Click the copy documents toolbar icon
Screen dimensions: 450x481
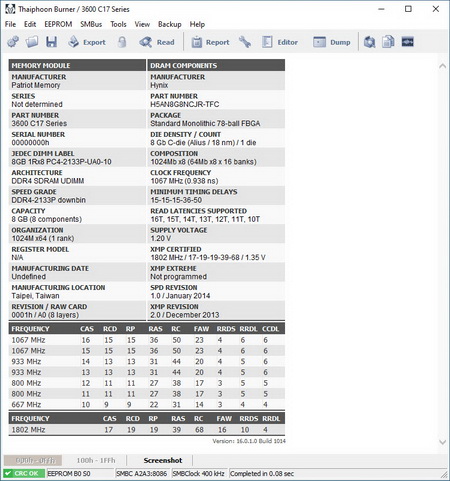(x=388, y=42)
